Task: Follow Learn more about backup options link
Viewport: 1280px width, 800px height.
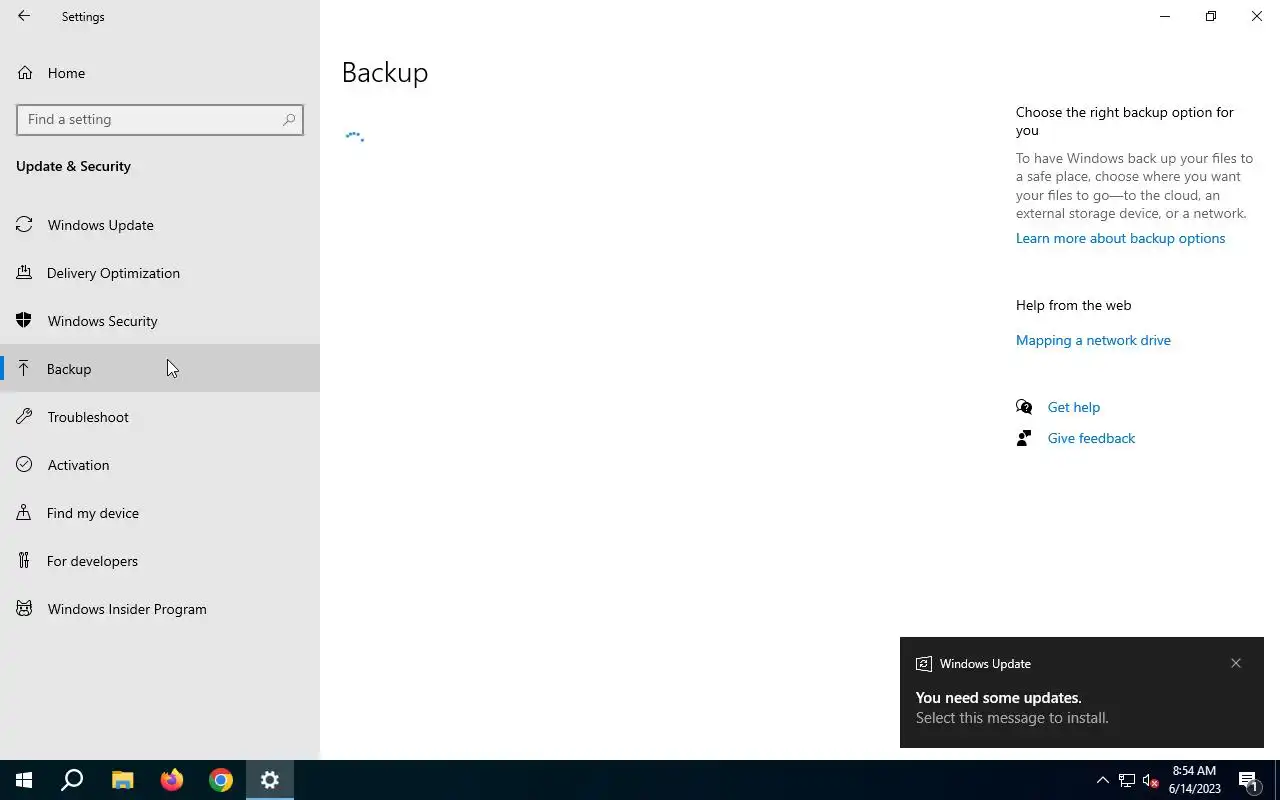Action: tap(1120, 238)
